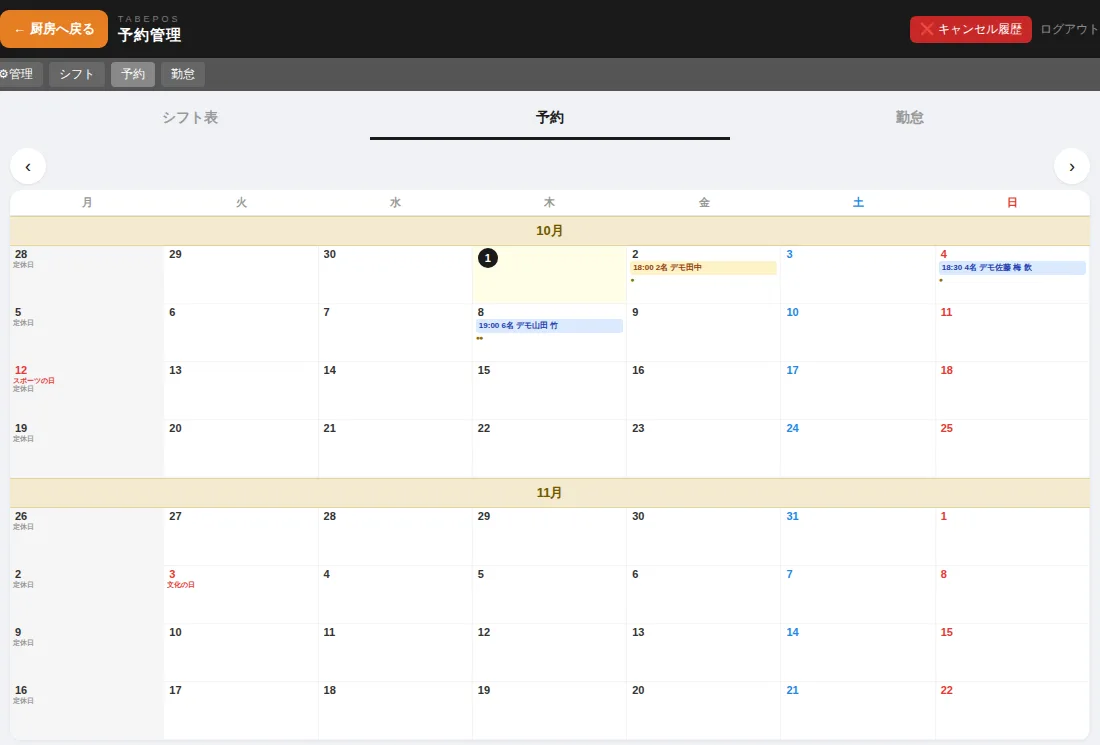Click the 11月 month header
The width and height of the screenshot is (1100, 745).
coord(550,492)
